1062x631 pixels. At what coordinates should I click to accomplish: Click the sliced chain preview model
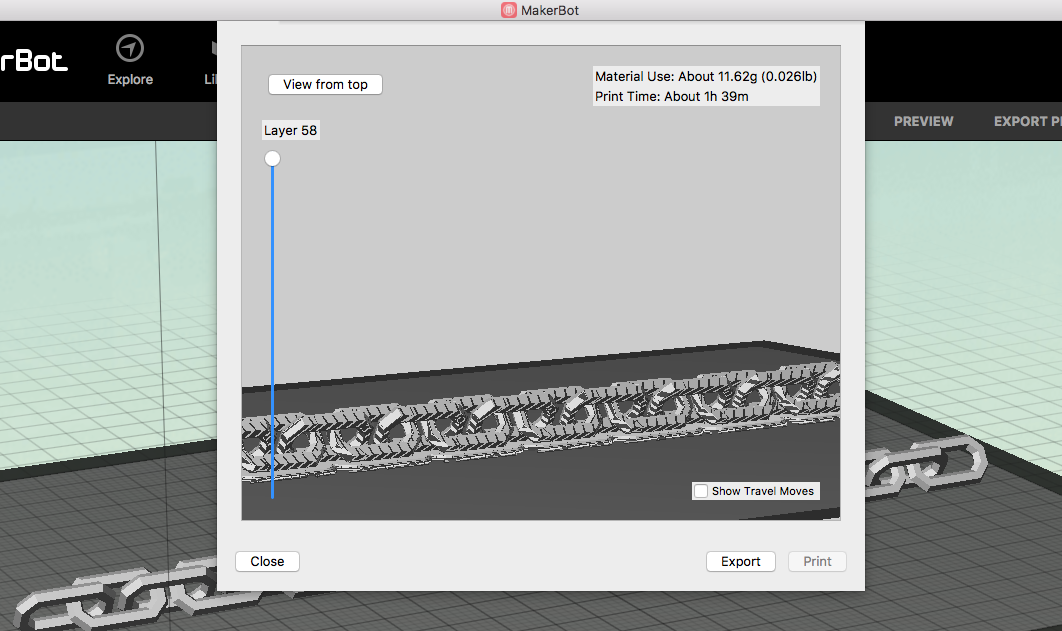pos(540,420)
